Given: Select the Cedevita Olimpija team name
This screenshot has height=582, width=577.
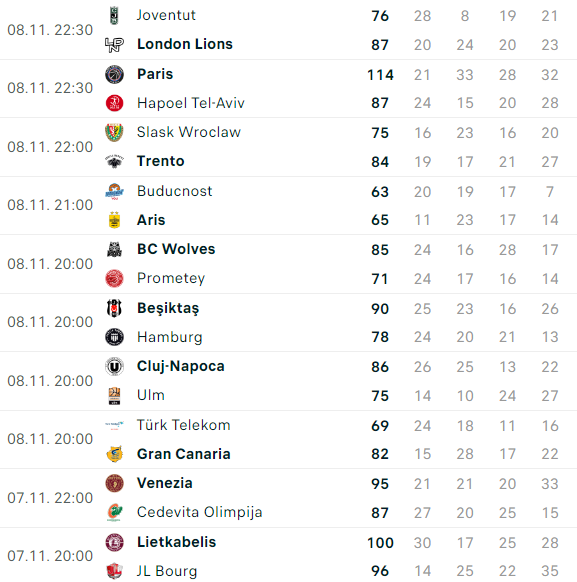Looking at the screenshot, I should (x=200, y=512).
